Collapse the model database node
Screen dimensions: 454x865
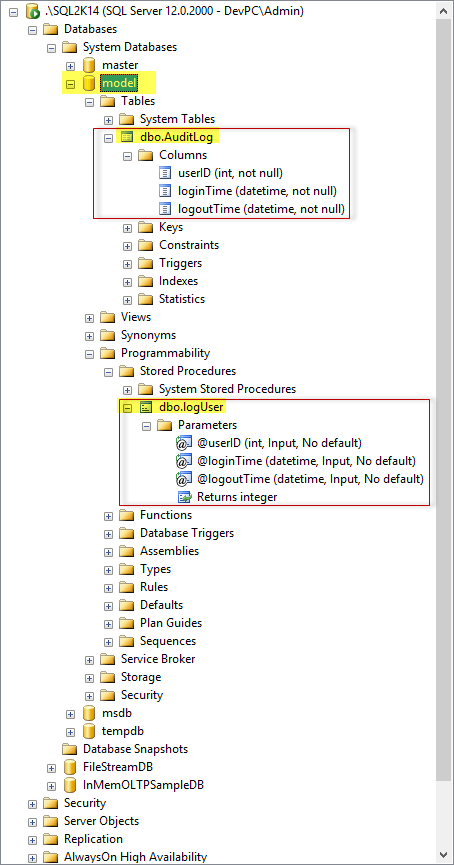(71, 84)
